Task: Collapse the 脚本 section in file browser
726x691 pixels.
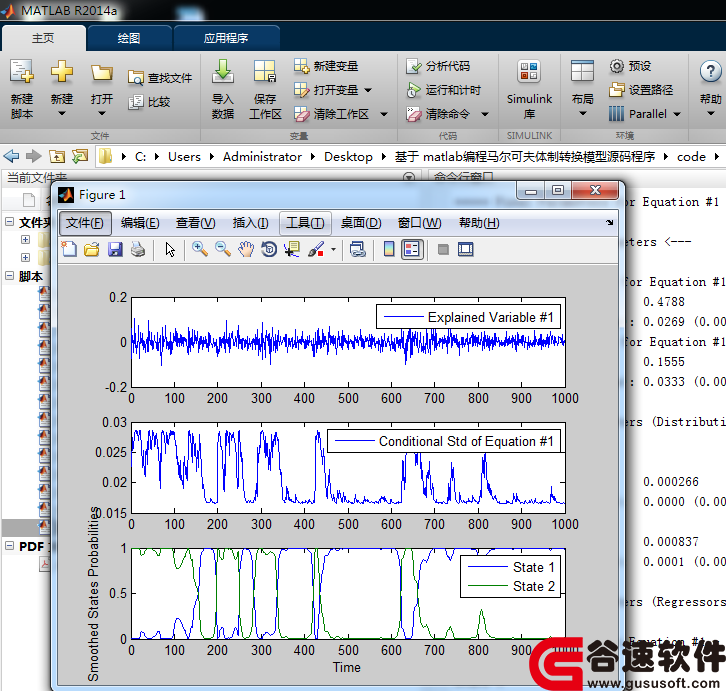Action: (x=9, y=276)
